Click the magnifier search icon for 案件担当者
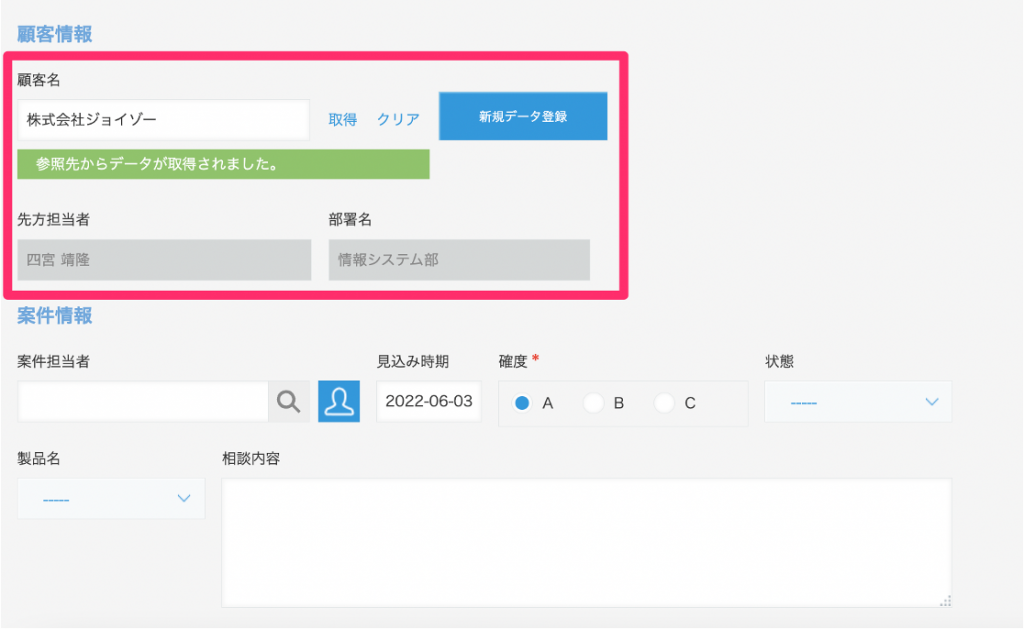Viewport: 1024px width, 629px height. [289, 401]
